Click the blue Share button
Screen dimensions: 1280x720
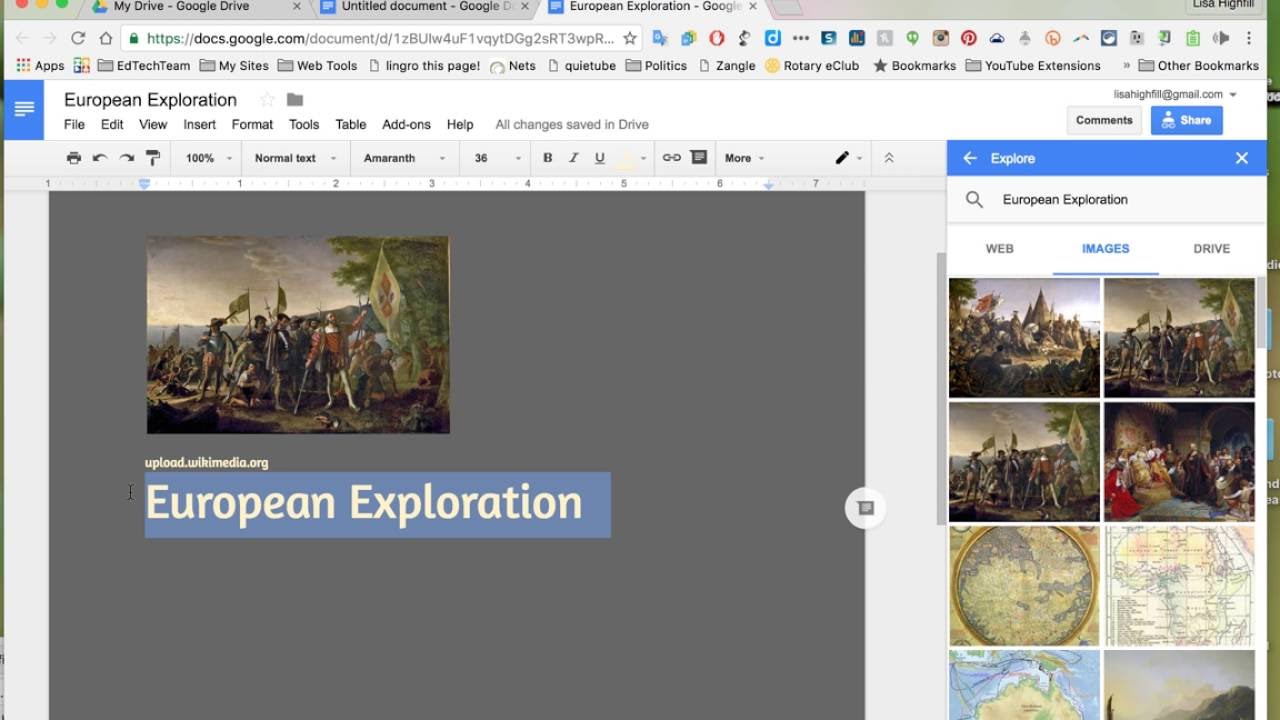(x=1186, y=120)
